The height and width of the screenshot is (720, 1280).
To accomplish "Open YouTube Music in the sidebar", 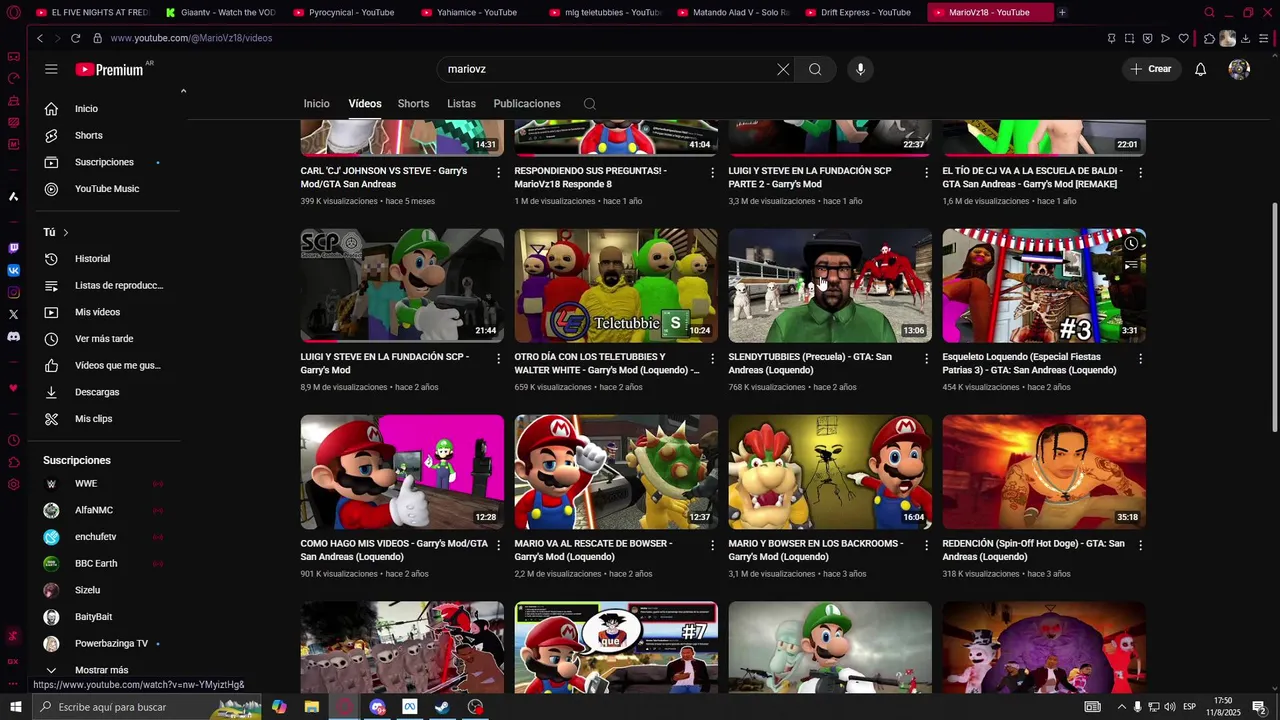I will click(x=106, y=189).
